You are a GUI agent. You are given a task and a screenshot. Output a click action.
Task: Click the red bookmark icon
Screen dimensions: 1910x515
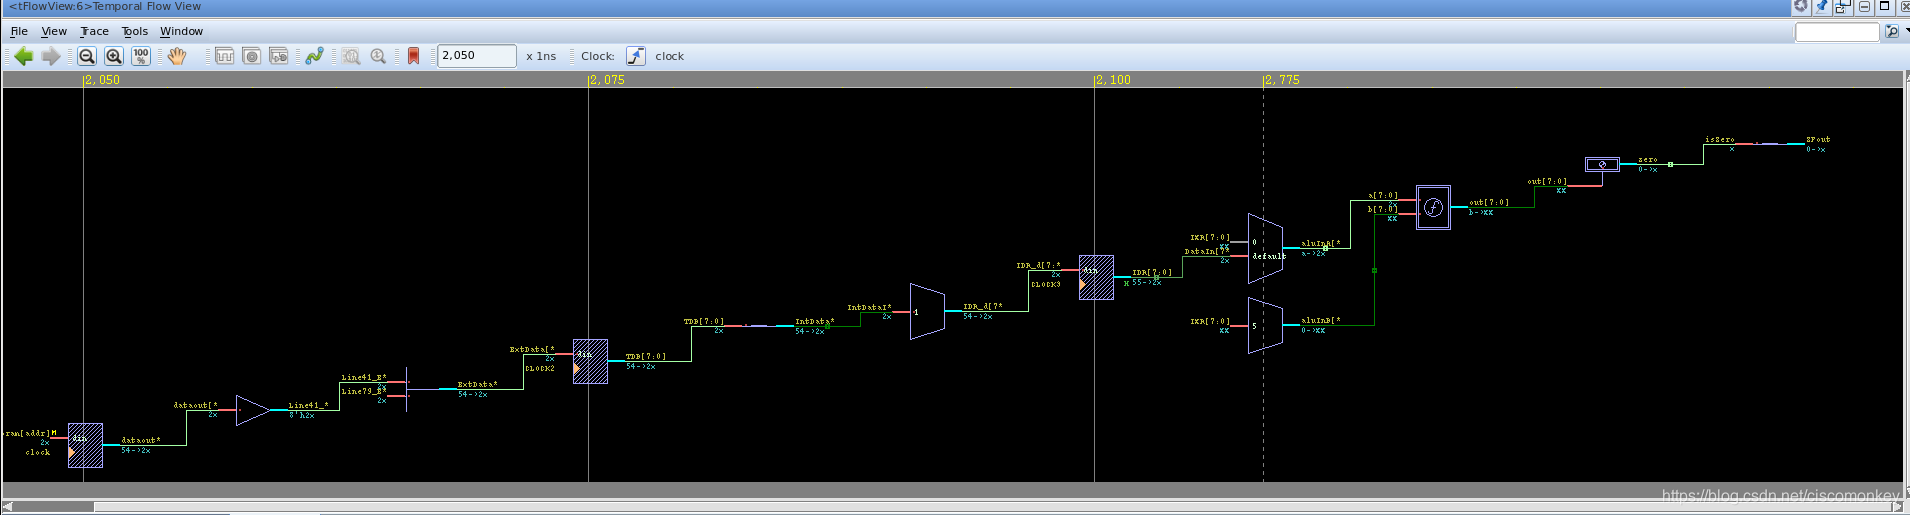tap(413, 56)
